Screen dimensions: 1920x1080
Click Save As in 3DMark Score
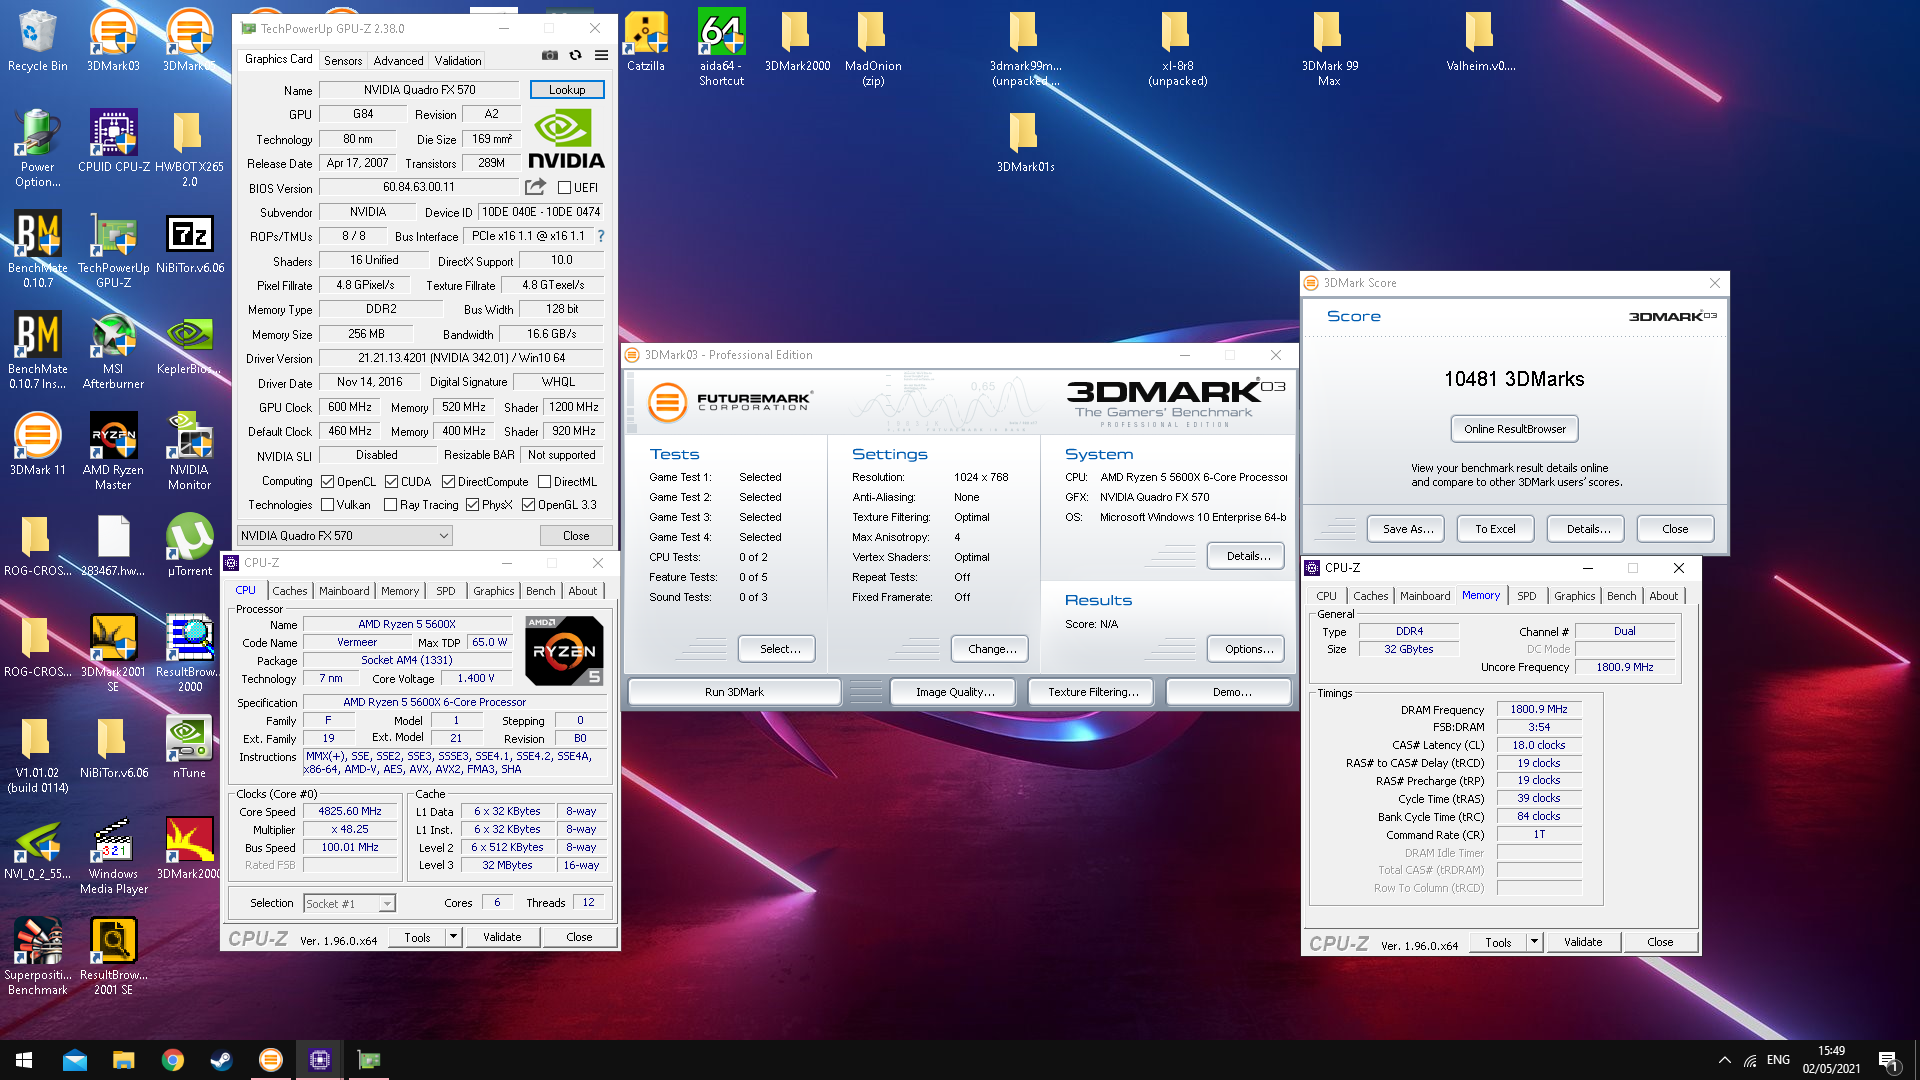[1408, 529]
